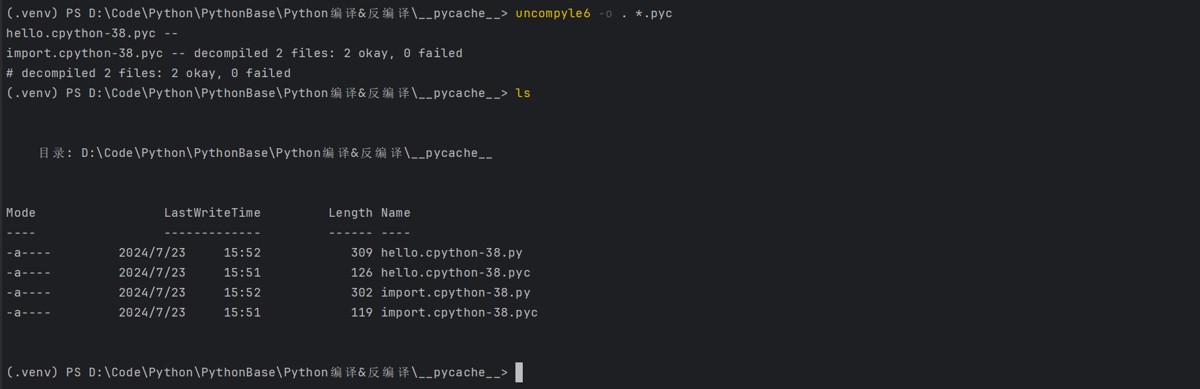
Task: Select the import.cpython-38.pyc filename
Action: 459,313
